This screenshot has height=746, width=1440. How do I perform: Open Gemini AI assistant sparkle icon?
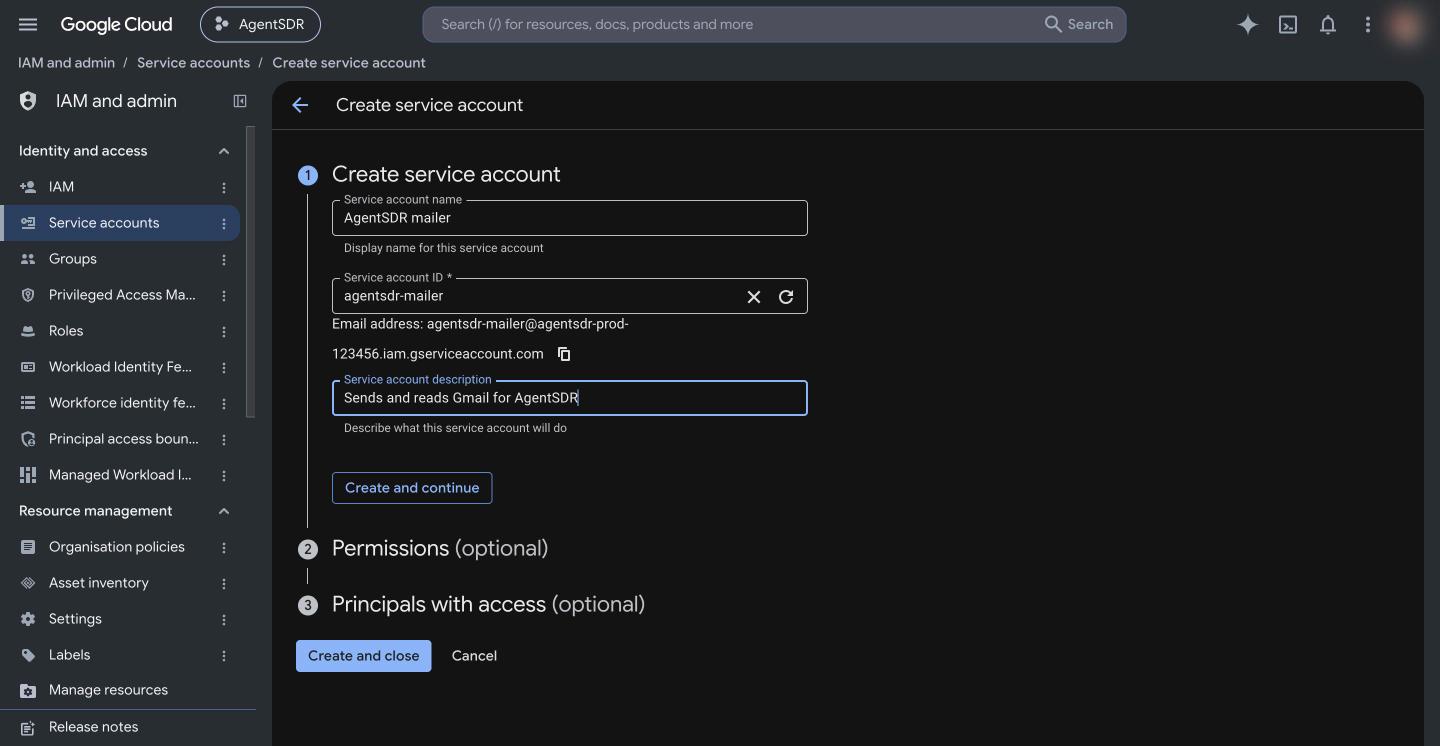point(1247,25)
